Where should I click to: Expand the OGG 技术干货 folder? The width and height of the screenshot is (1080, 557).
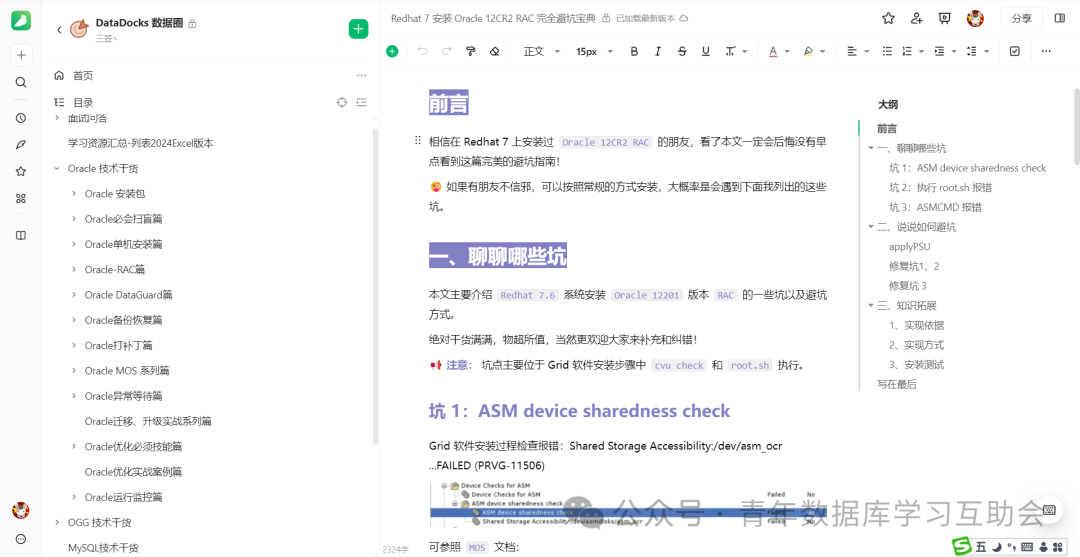click(56, 523)
